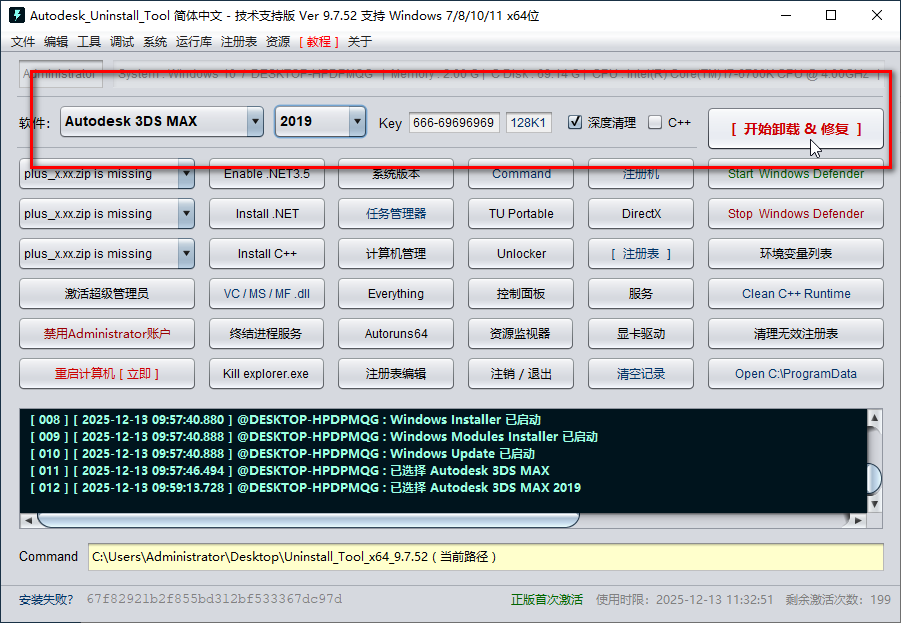Click VC / MS / MF .dll button
The width and height of the screenshot is (901, 623).
coord(267,294)
